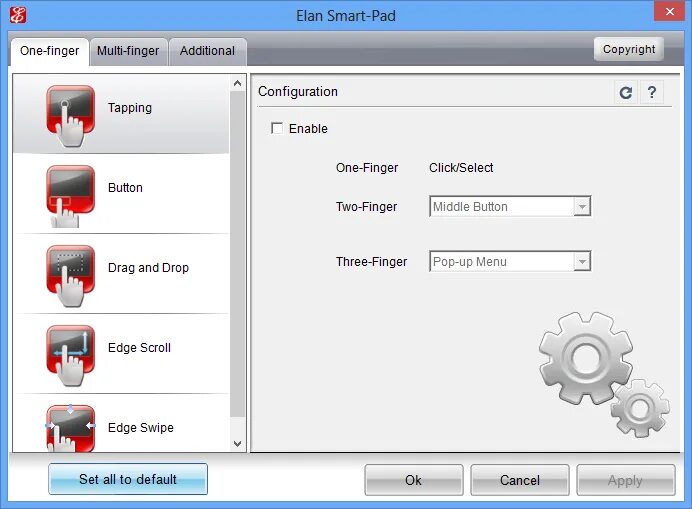
Task: Click the One-Finger label text
Action: (x=367, y=168)
